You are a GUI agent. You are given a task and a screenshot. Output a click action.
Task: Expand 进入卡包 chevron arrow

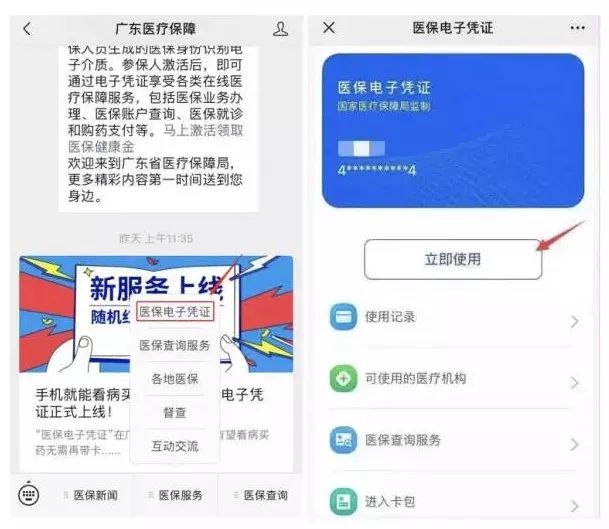pyautogui.click(x=574, y=506)
